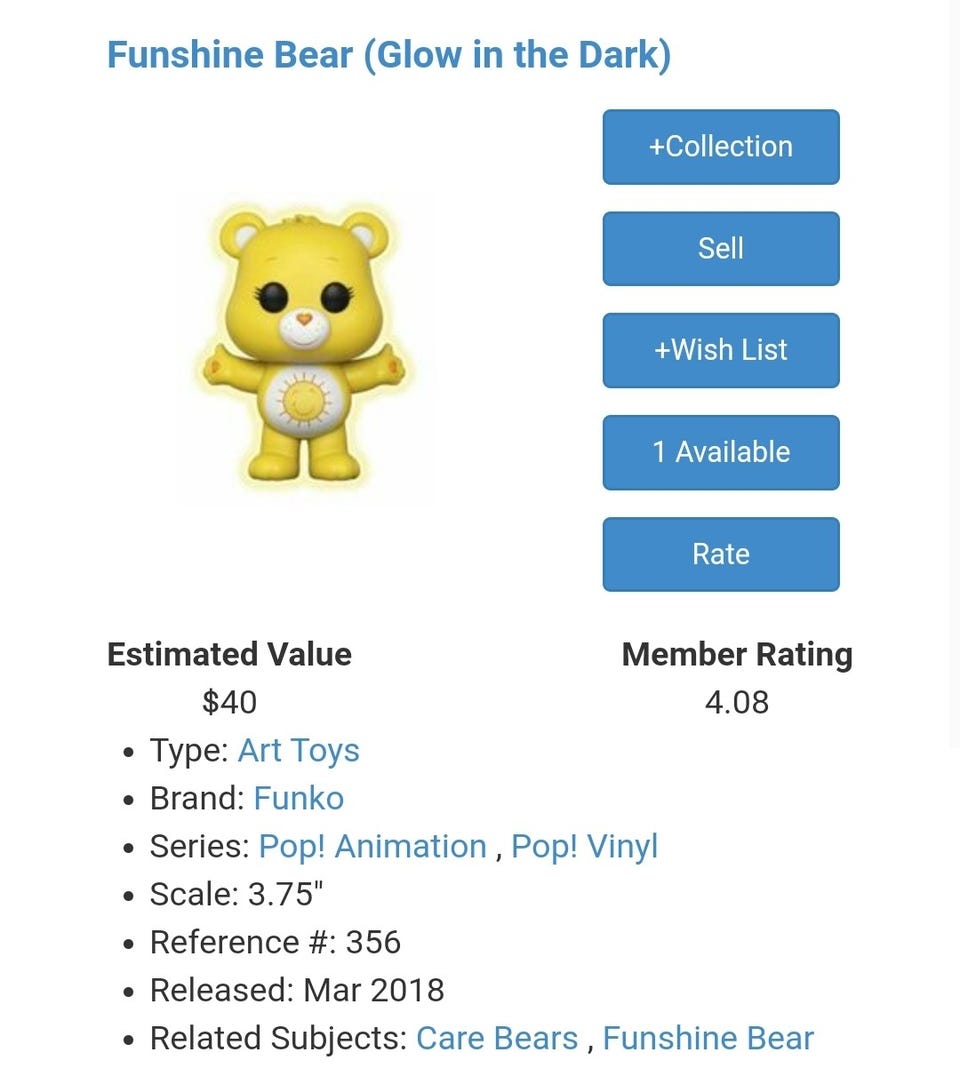Click the yellow Funshine Bear figure image
This screenshot has width=960, height=1084.
(x=304, y=347)
